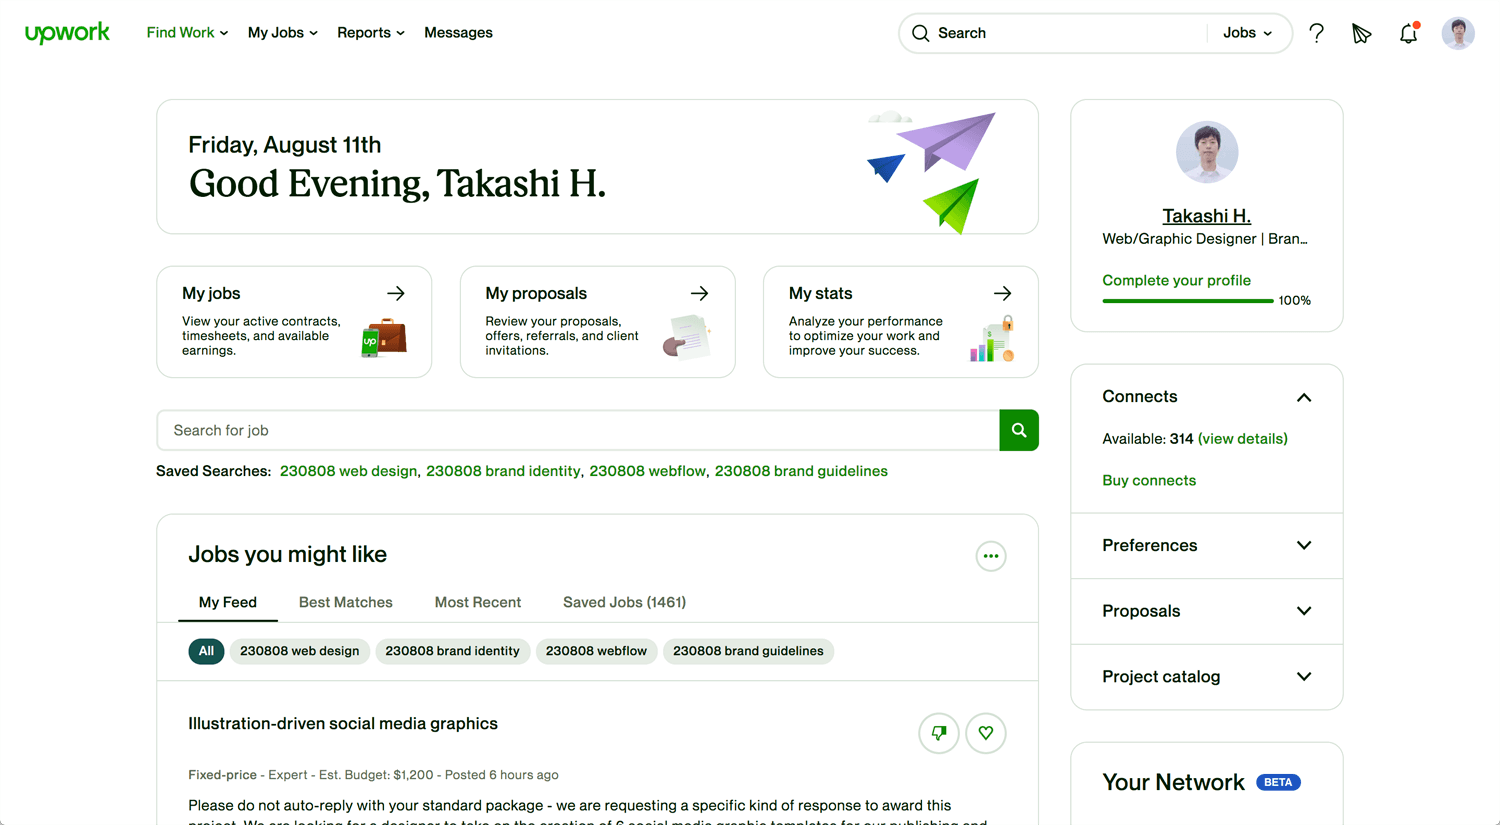1500x825 pixels.
Task: Open the notifications bell
Action: coord(1408,33)
